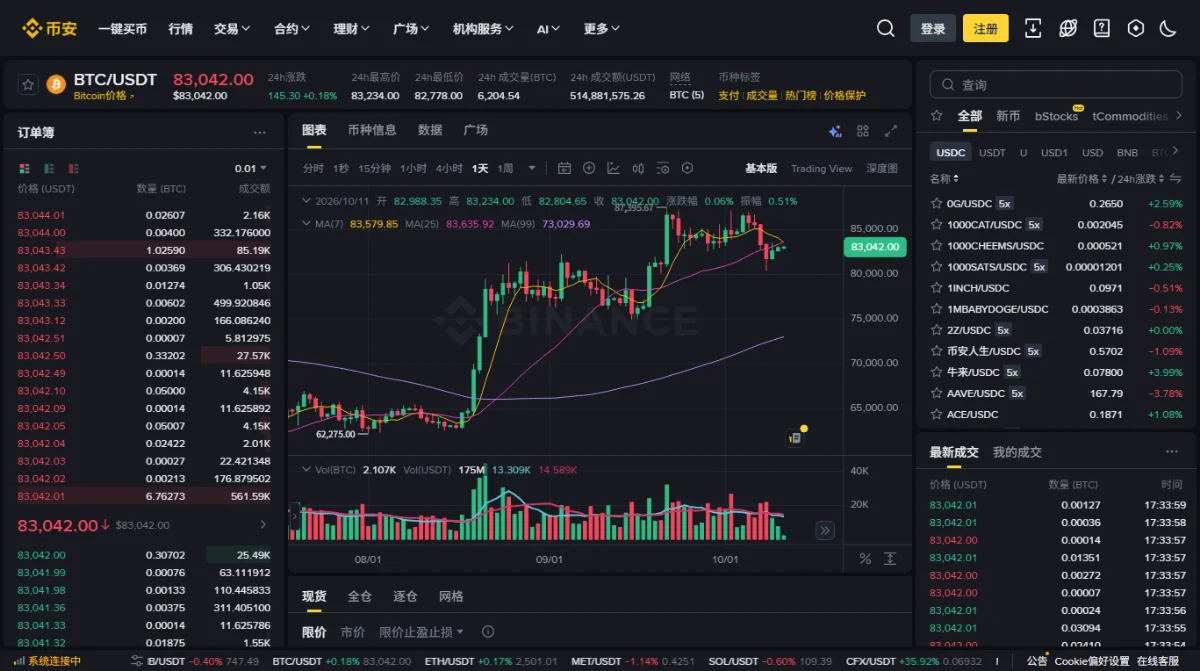The image size is (1200, 671).
Task: Select the 4小时 chart interval
Action: (449, 168)
